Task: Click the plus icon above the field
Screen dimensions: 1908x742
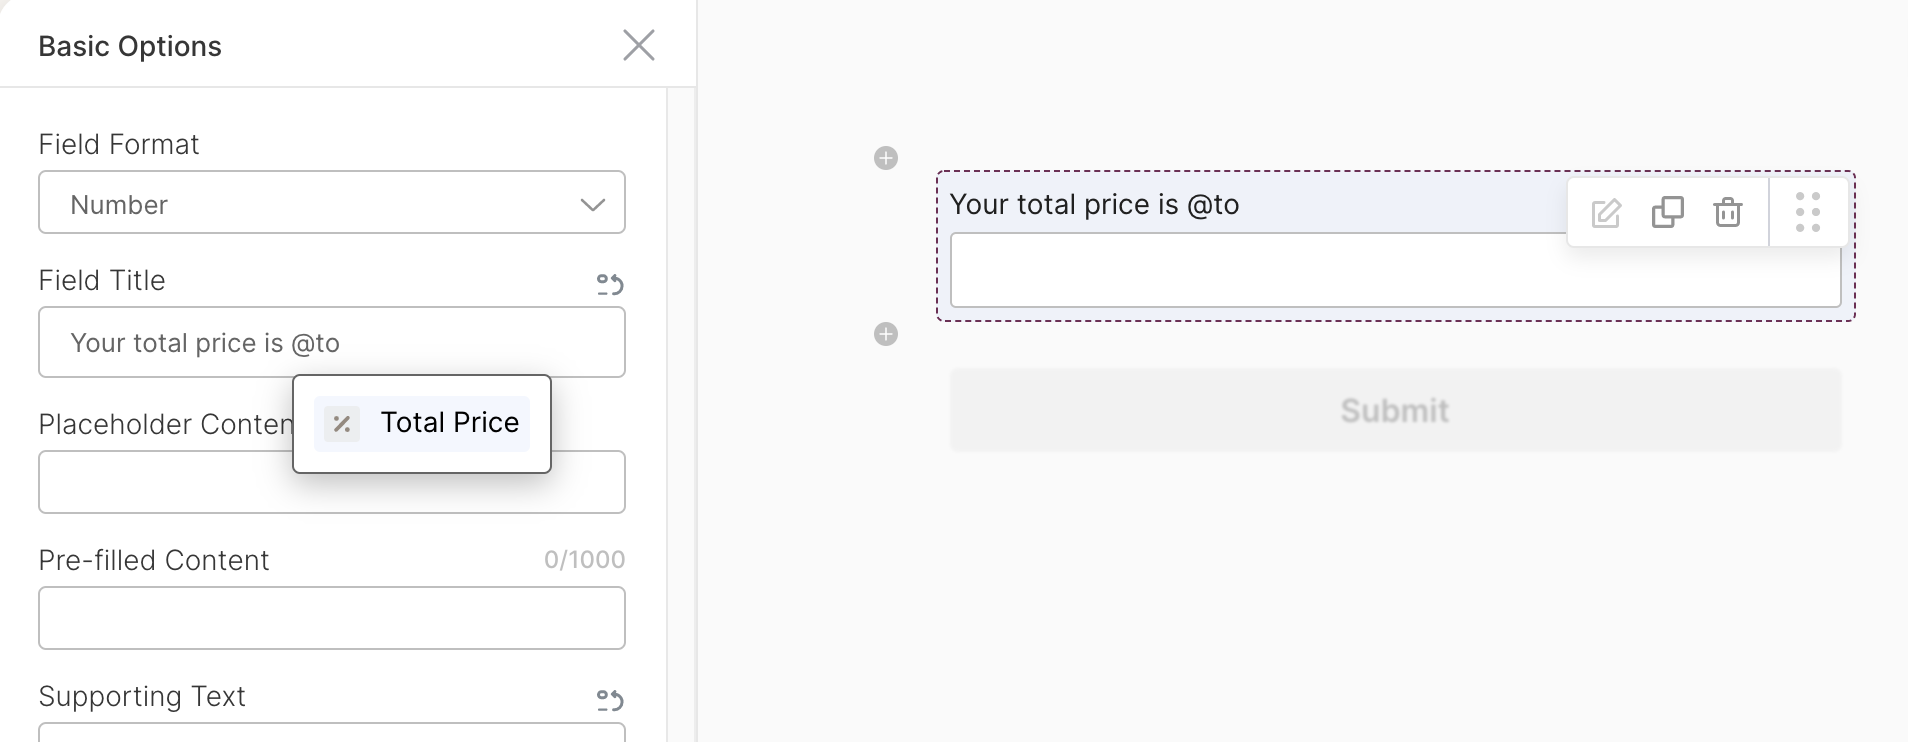Action: [x=886, y=158]
